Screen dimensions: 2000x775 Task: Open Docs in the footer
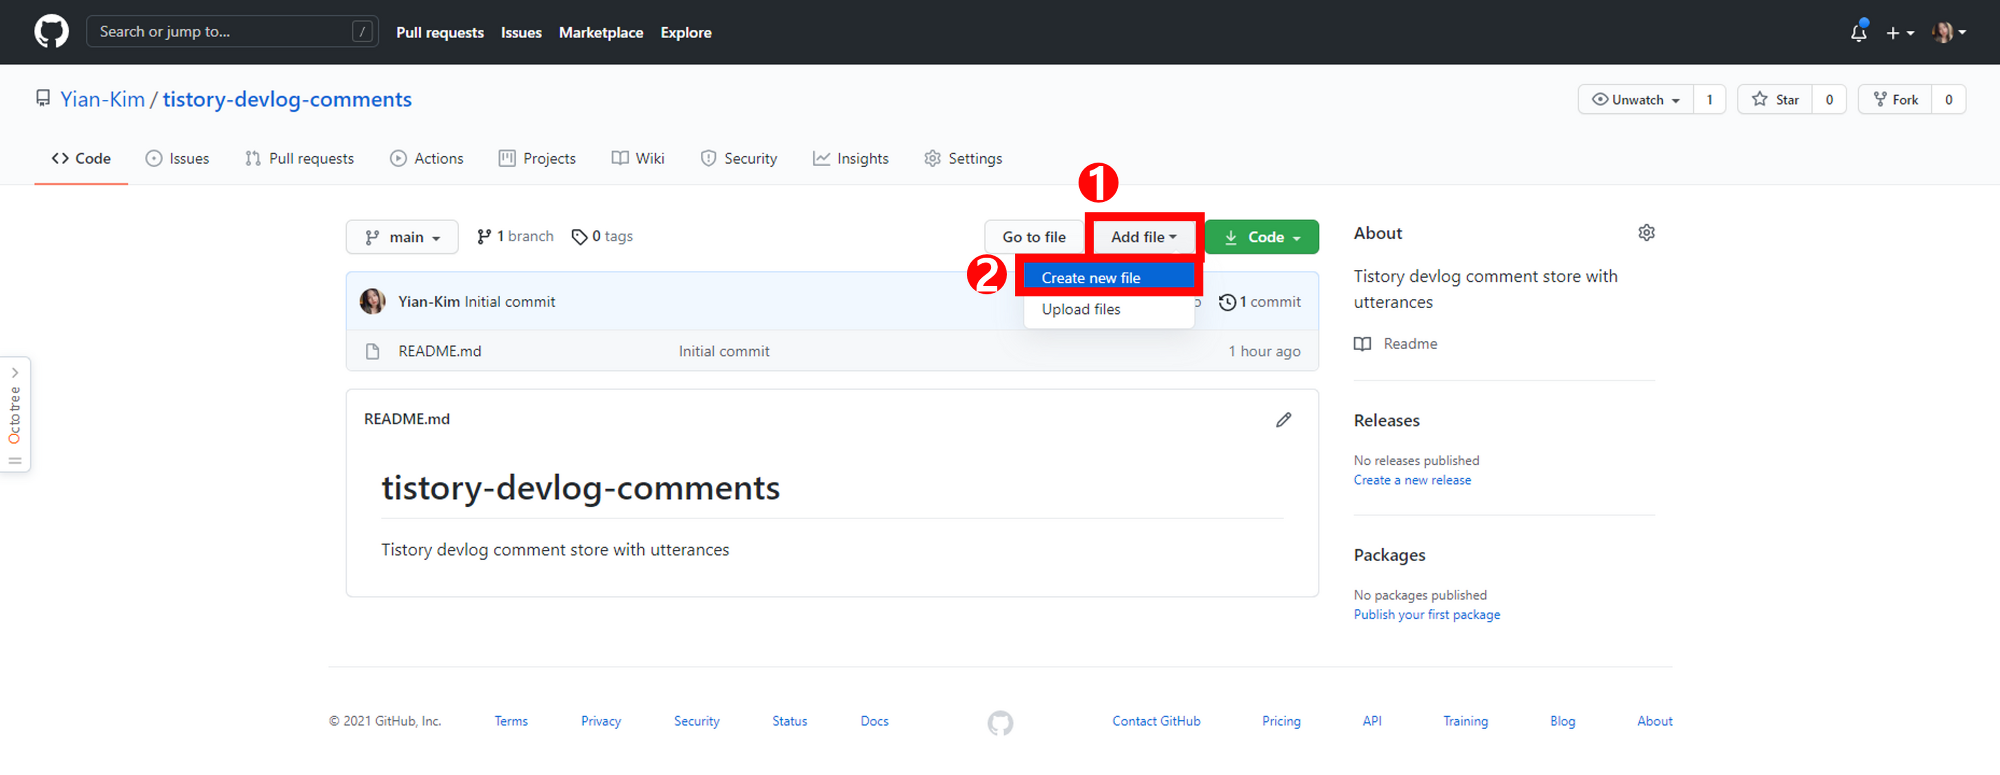(x=875, y=721)
